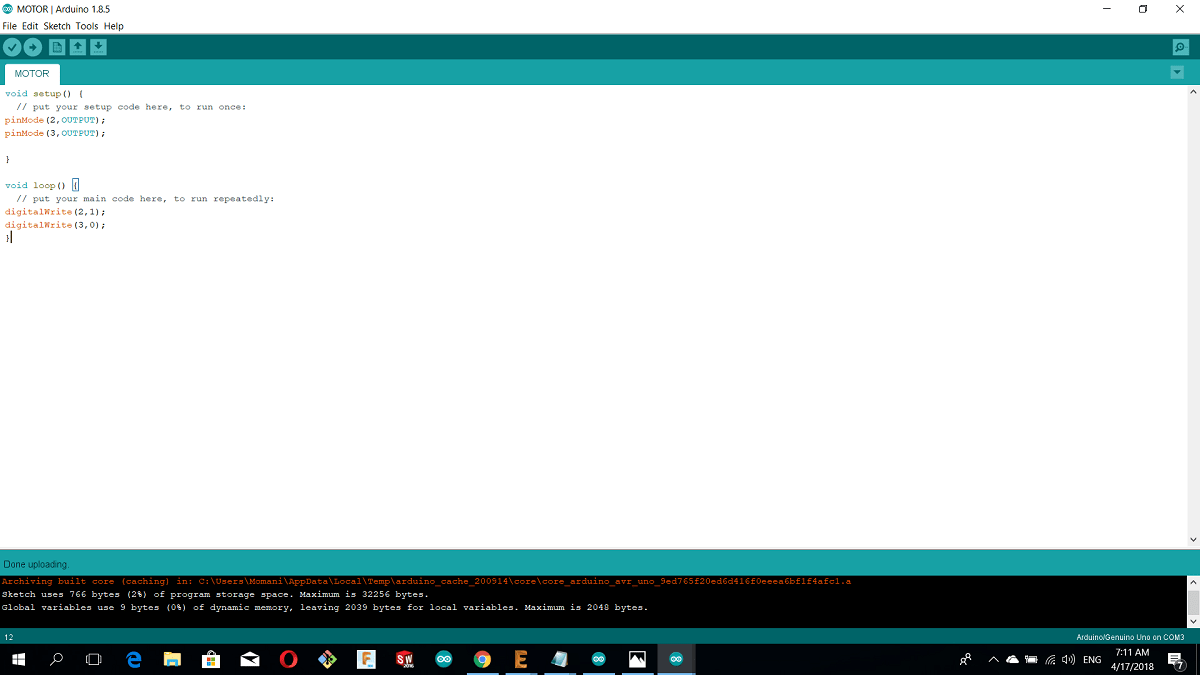Click the console scrollbar up arrow
The image size is (1200, 675).
point(1193,582)
